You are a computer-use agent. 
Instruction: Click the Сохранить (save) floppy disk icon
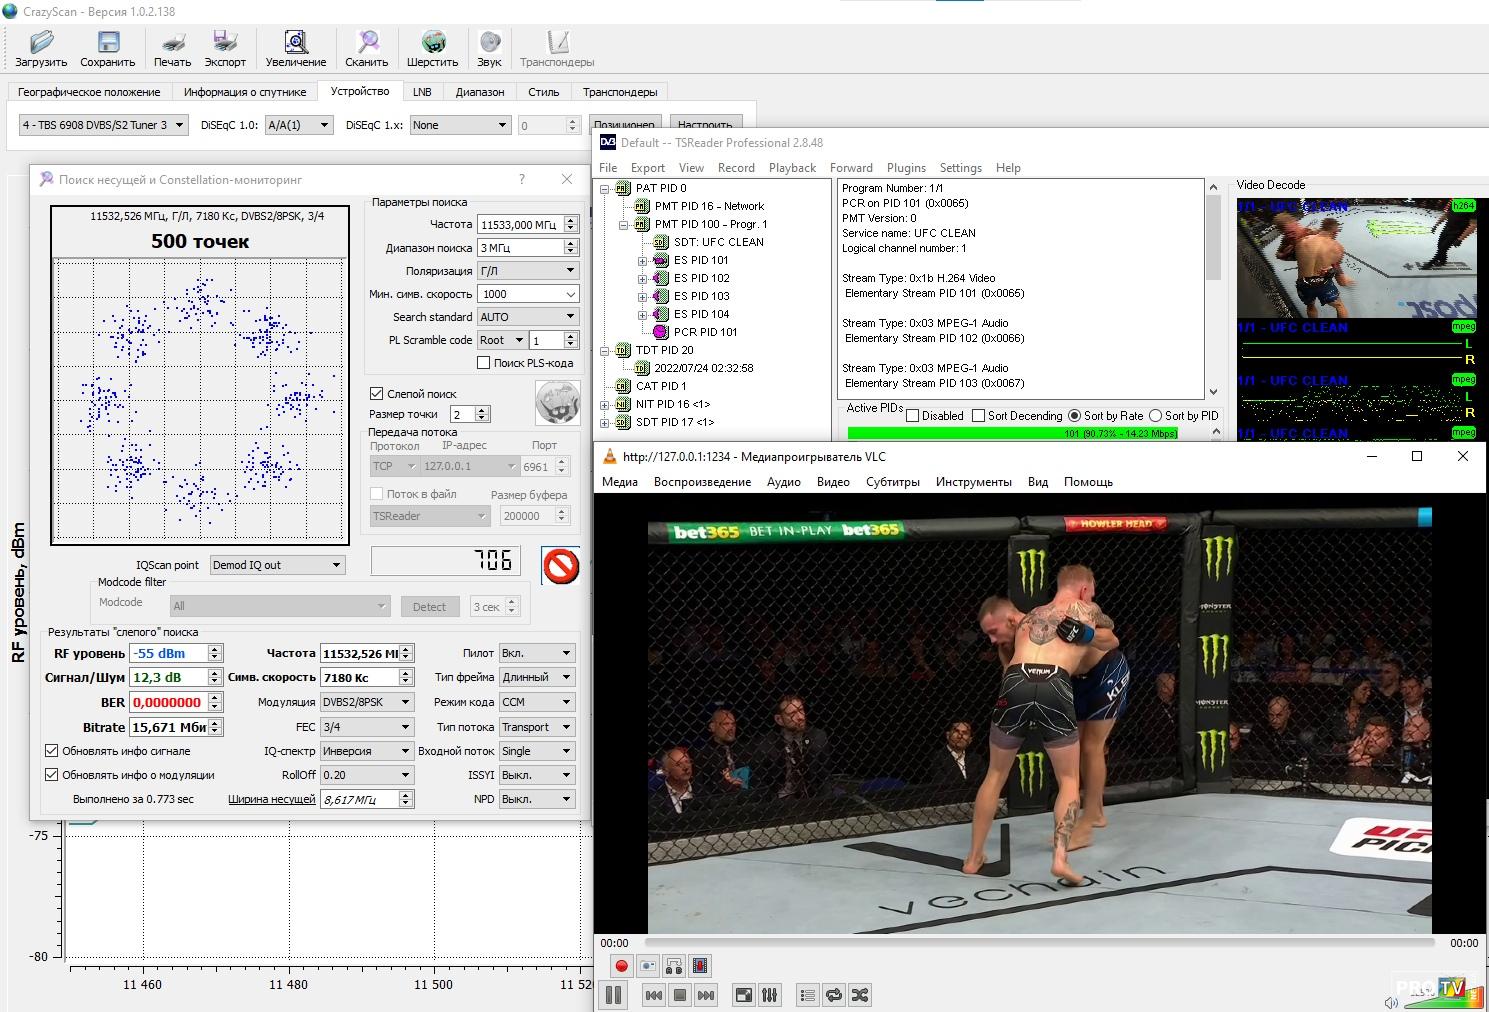click(107, 47)
